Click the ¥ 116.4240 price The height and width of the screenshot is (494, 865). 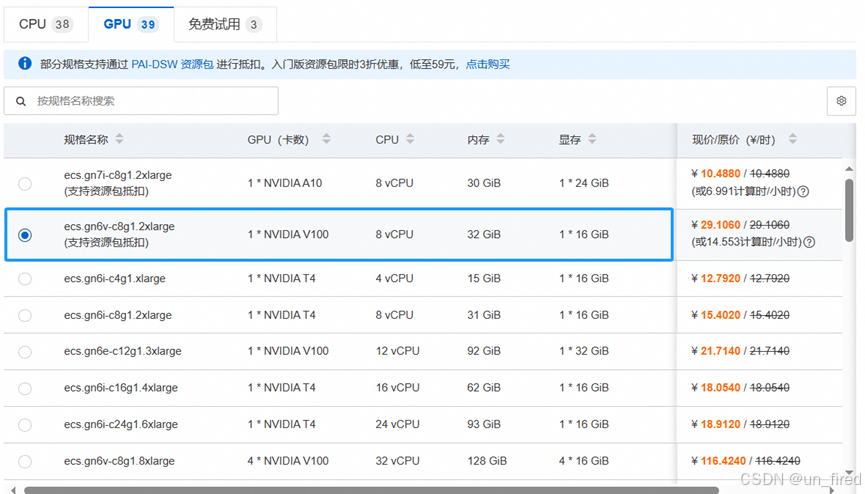[719, 461]
